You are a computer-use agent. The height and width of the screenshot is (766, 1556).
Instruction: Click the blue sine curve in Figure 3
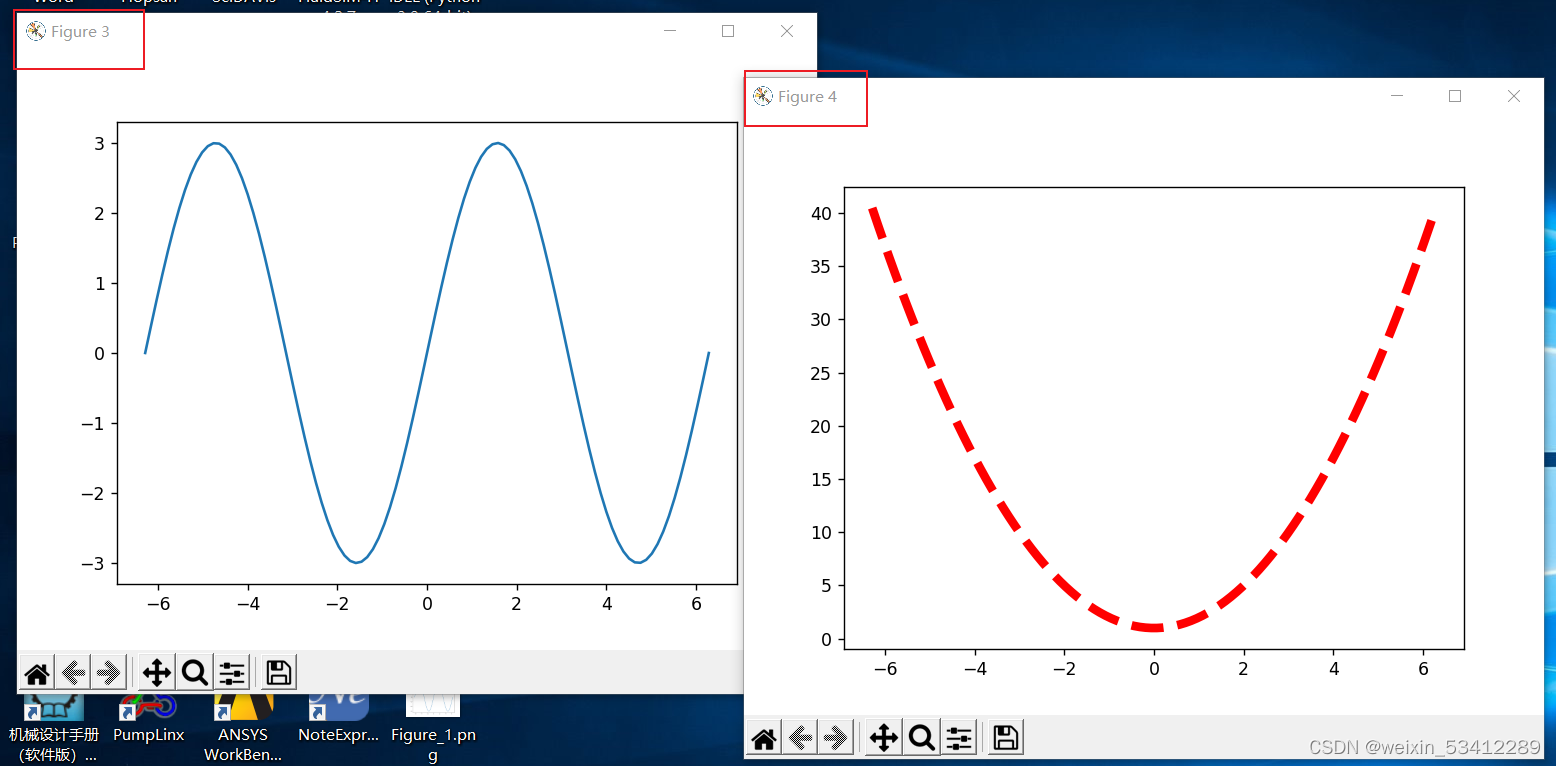pos(427,353)
